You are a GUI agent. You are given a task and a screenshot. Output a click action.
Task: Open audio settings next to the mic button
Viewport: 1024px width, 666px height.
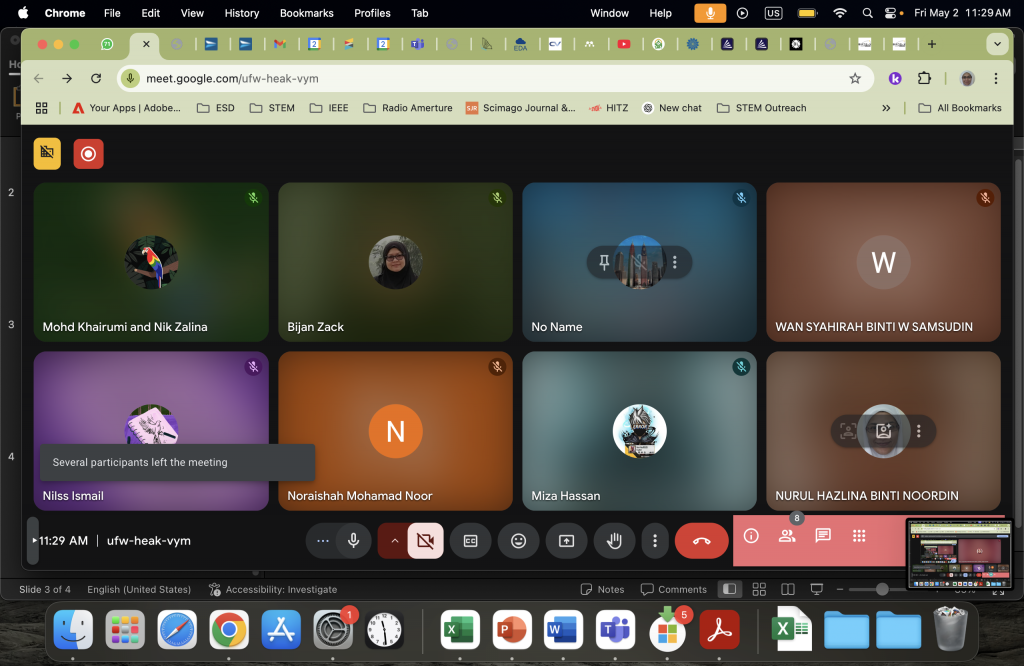pos(322,541)
